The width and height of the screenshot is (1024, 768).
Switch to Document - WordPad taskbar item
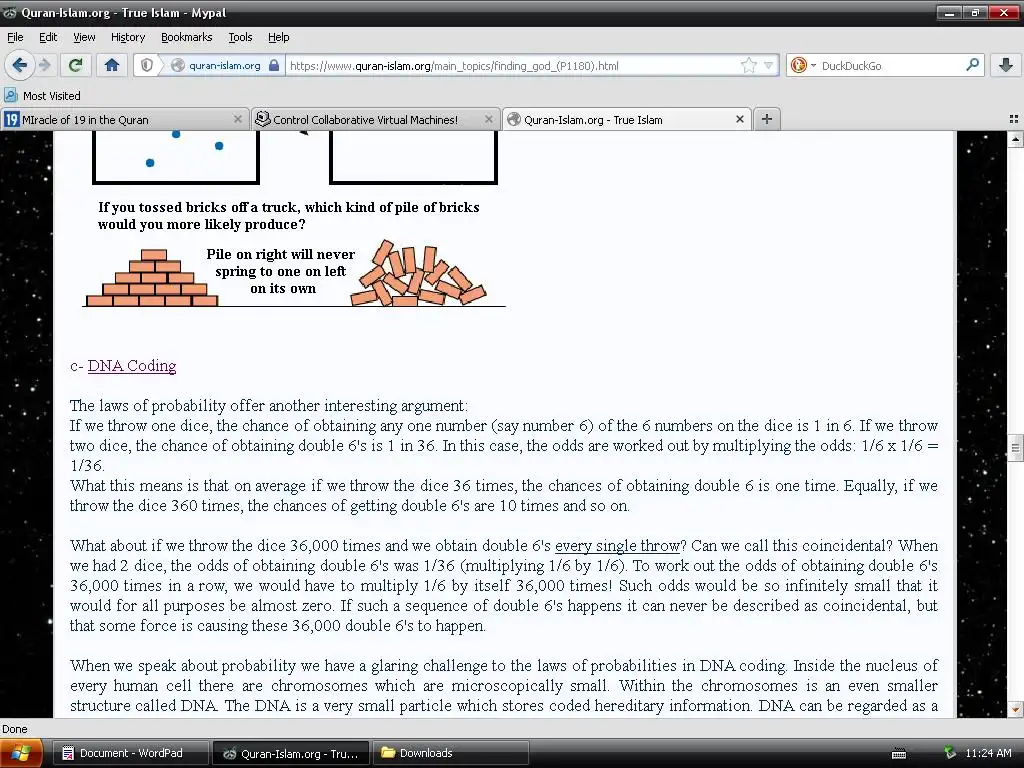click(131, 753)
